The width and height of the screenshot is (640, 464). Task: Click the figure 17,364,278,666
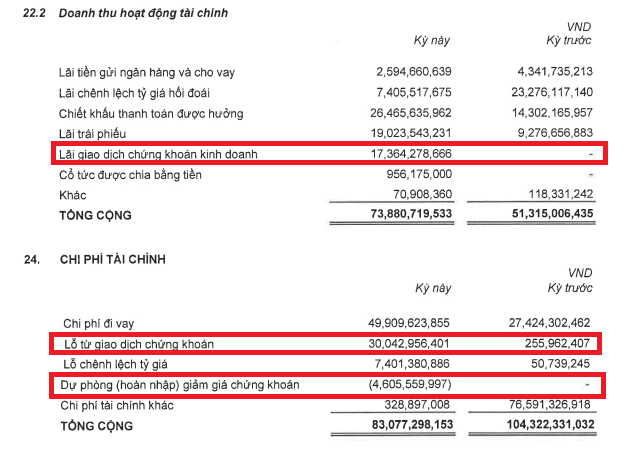pyautogui.click(x=411, y=154)
